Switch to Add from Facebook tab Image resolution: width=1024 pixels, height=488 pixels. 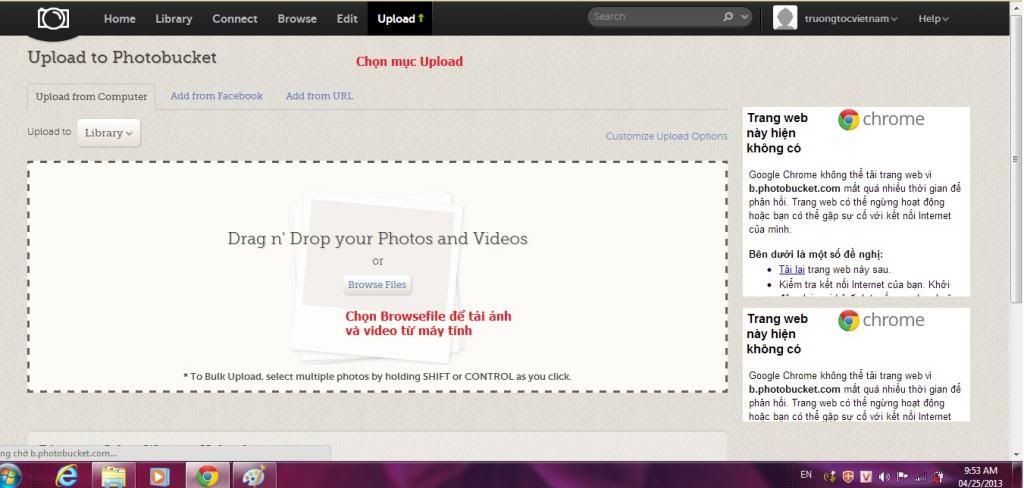[x=217, y=96]
